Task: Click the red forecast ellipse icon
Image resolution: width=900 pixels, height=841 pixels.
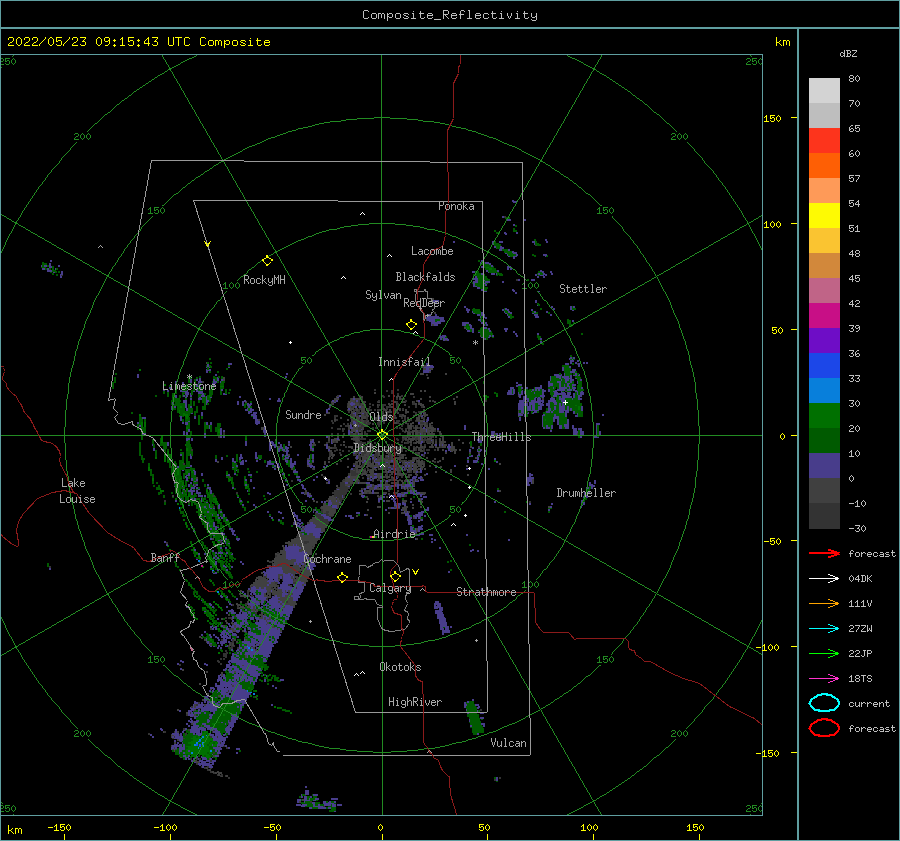Action: coord(824,728)
